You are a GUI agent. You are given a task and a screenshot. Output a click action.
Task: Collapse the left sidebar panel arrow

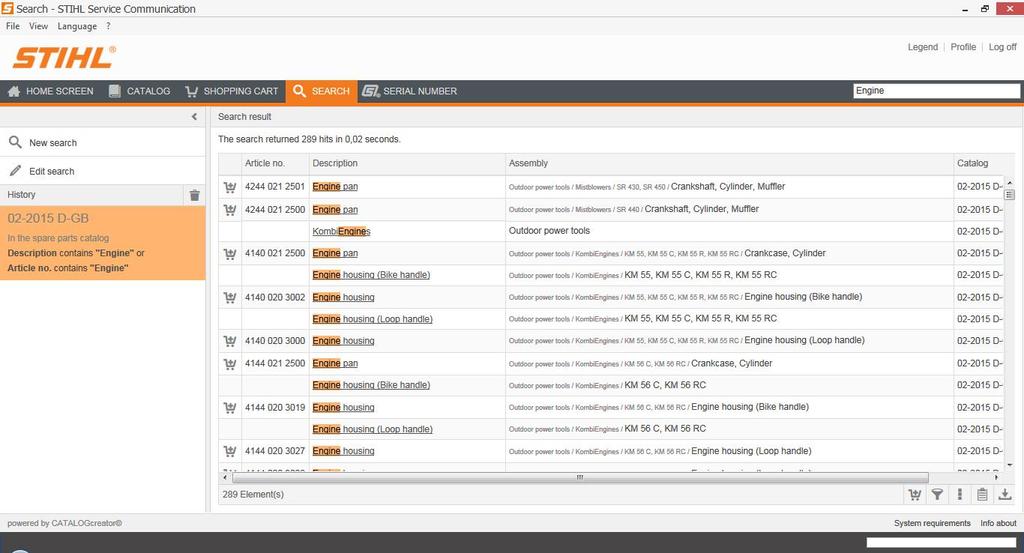pyautogui.click(x=194, y=117)
